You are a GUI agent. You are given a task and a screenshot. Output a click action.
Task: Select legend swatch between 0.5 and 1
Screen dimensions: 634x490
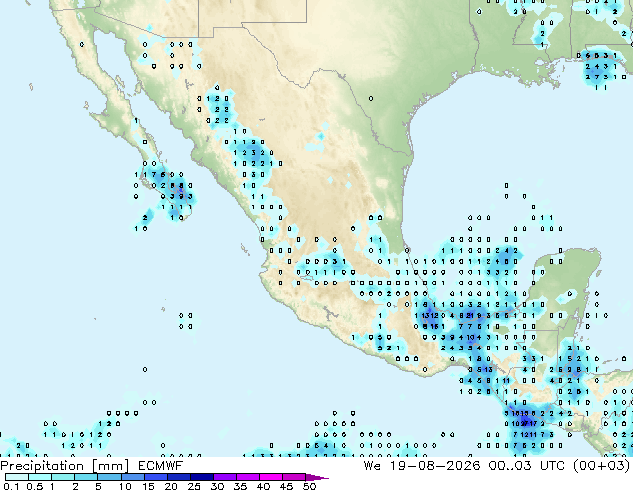[x=40, y=477]
